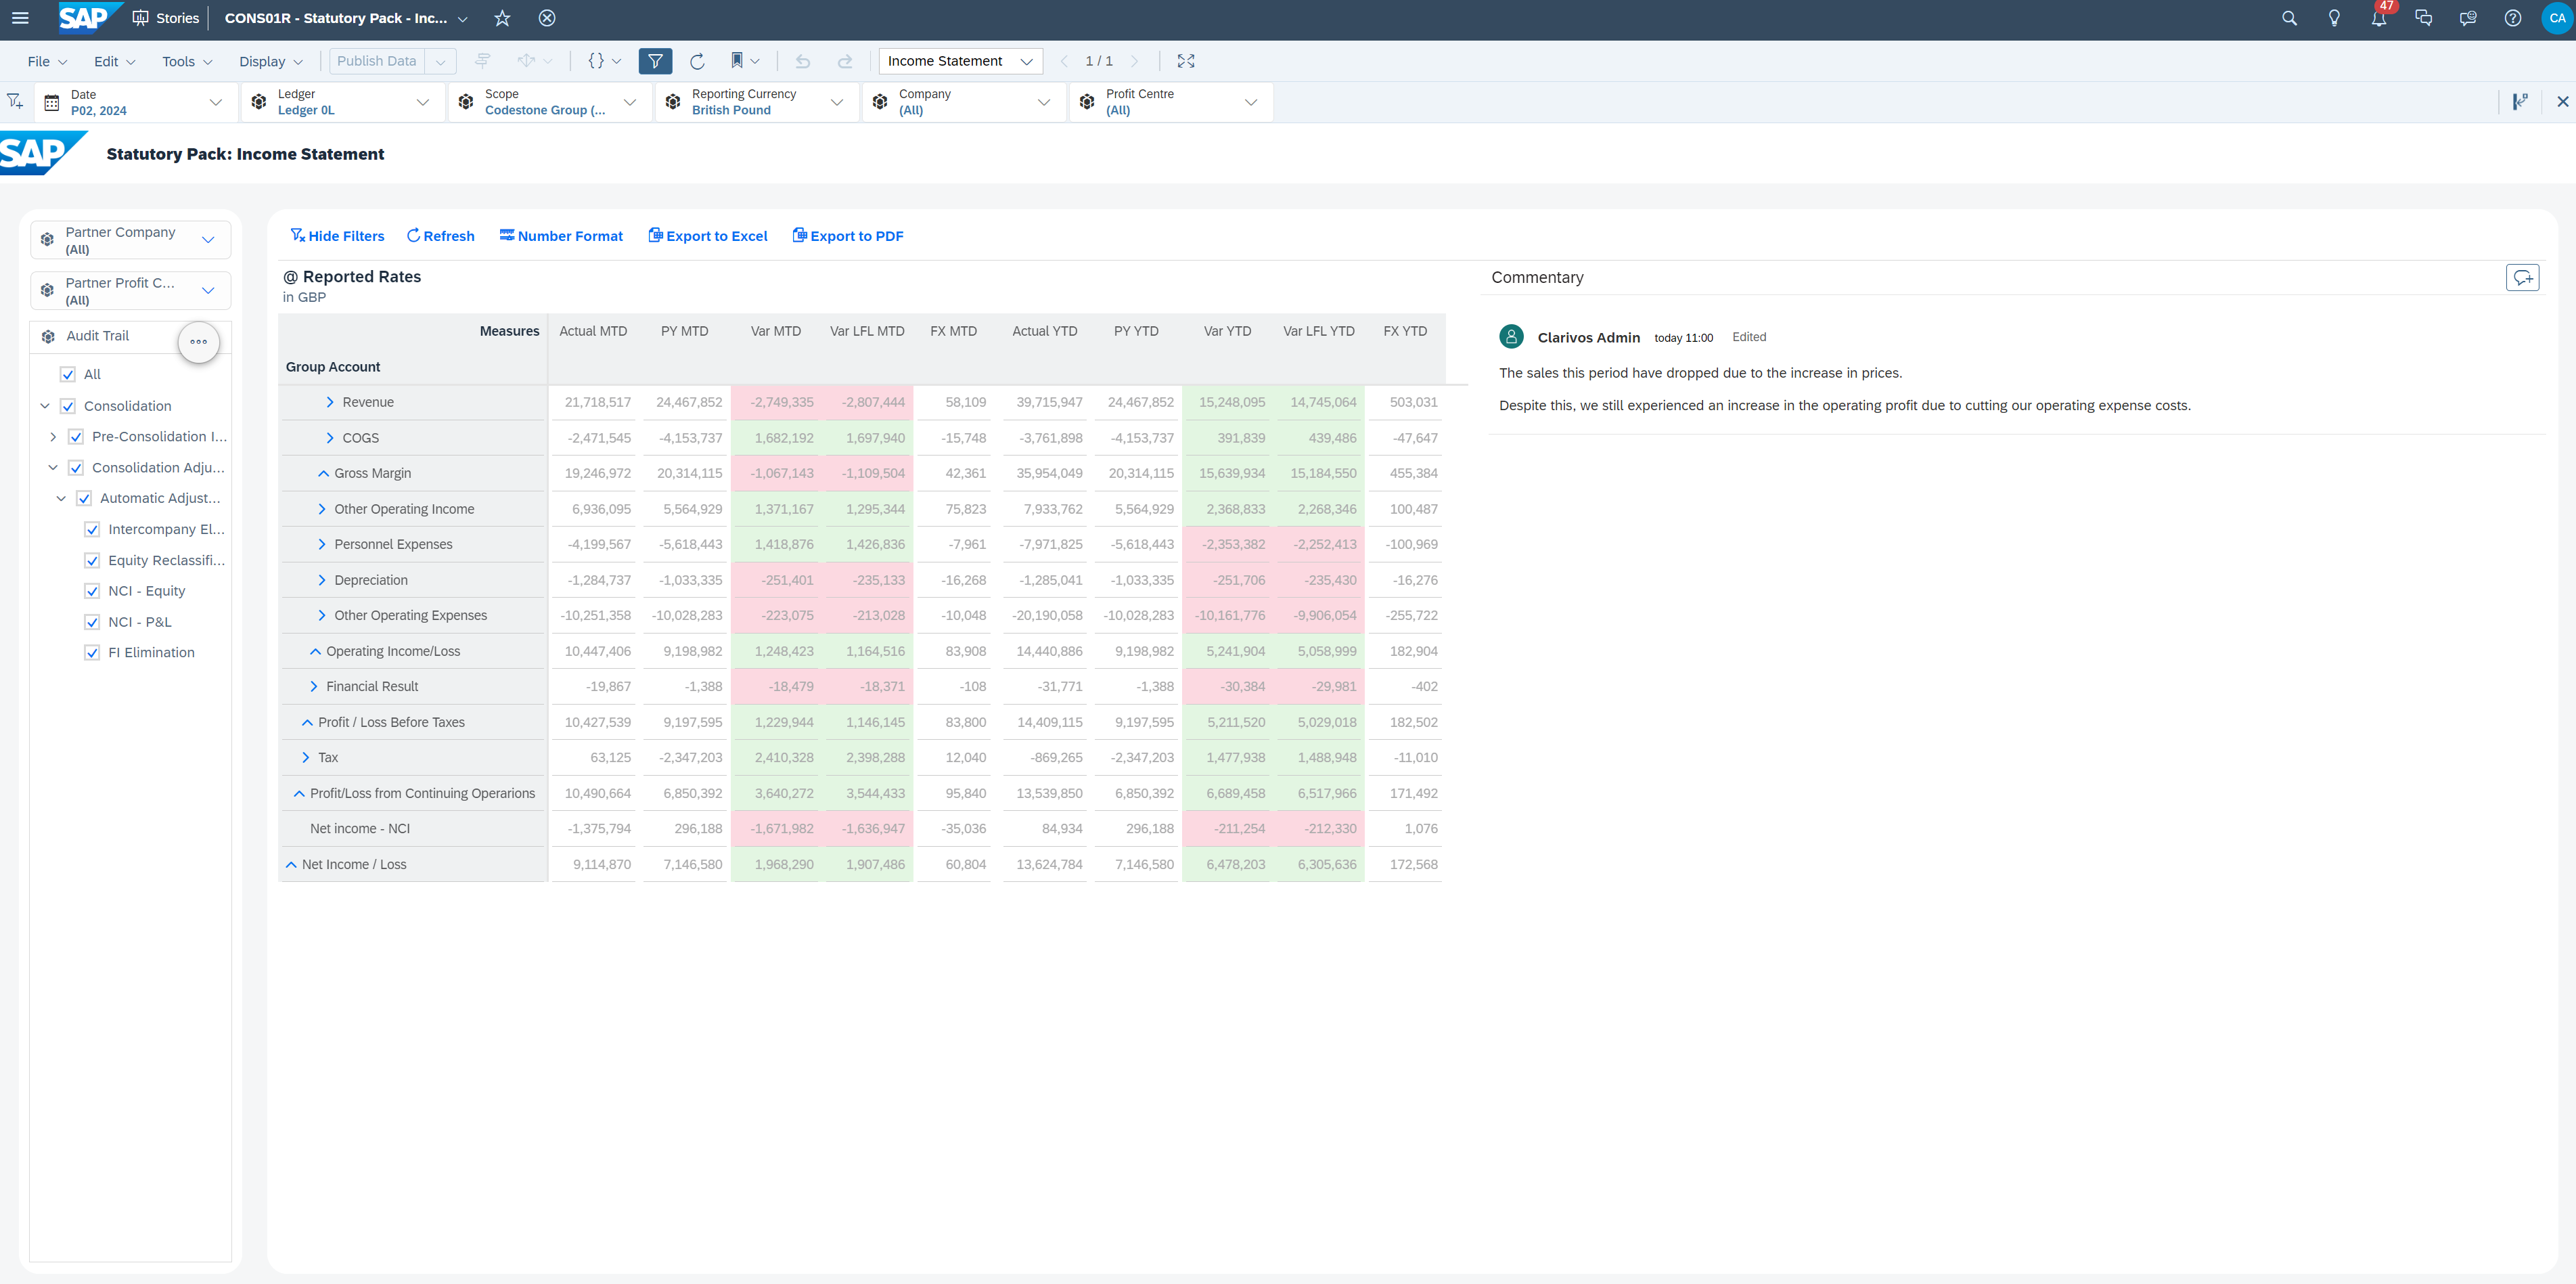Close the filter bar with the X

(2562, 101)
